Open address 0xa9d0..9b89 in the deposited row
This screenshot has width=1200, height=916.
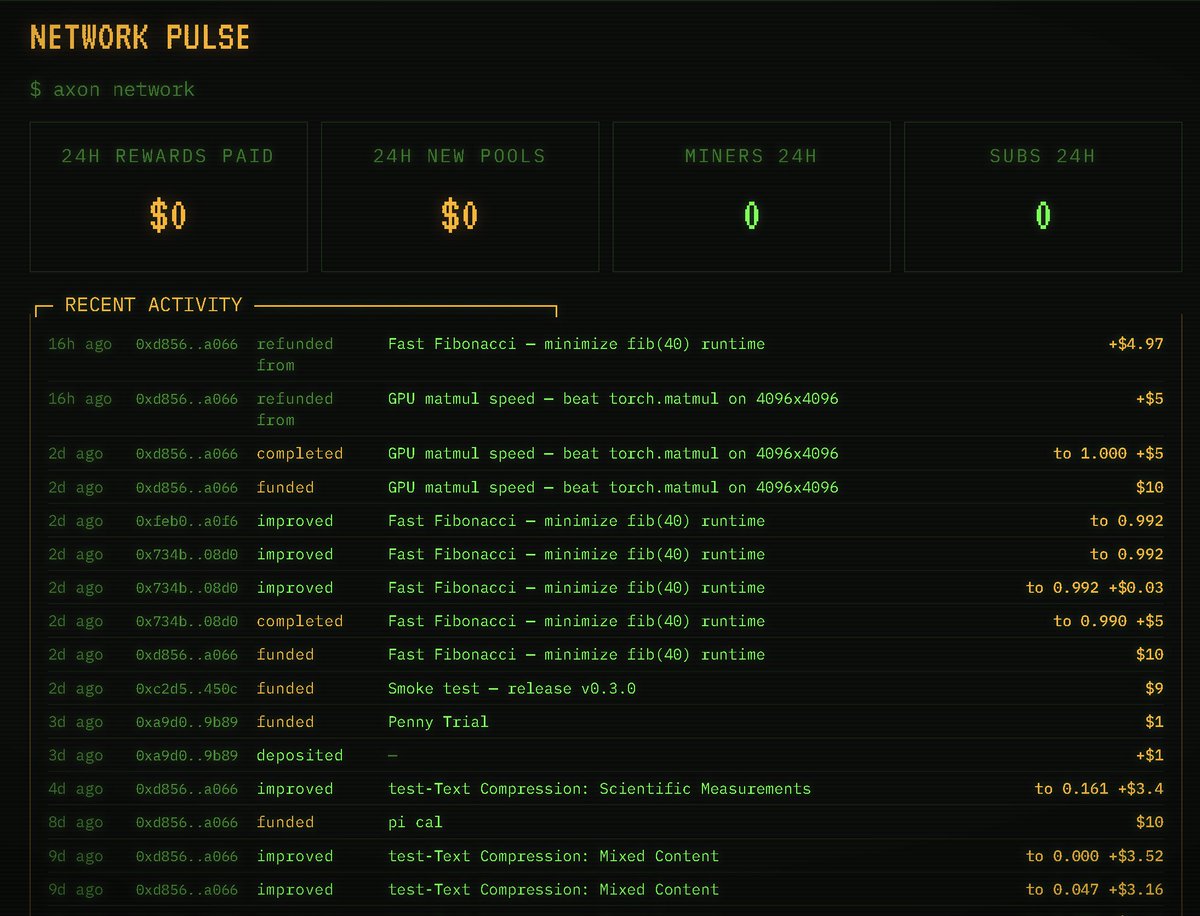pyautogui.click(x=187, y=756)
